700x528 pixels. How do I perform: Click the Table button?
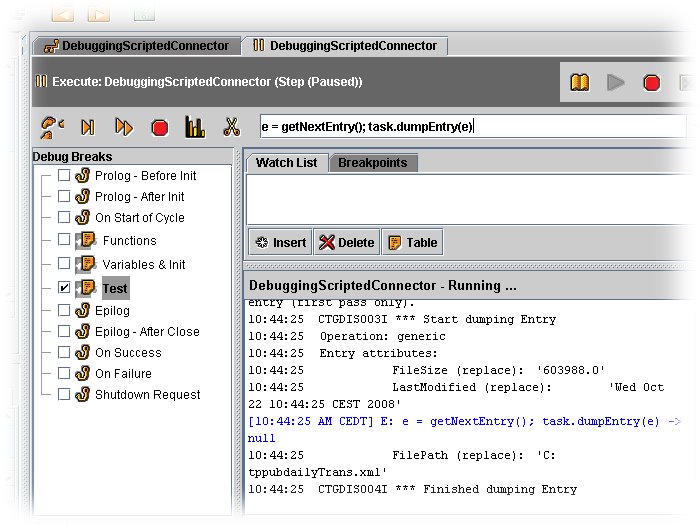pyautogui.click(x=412, y=242)
